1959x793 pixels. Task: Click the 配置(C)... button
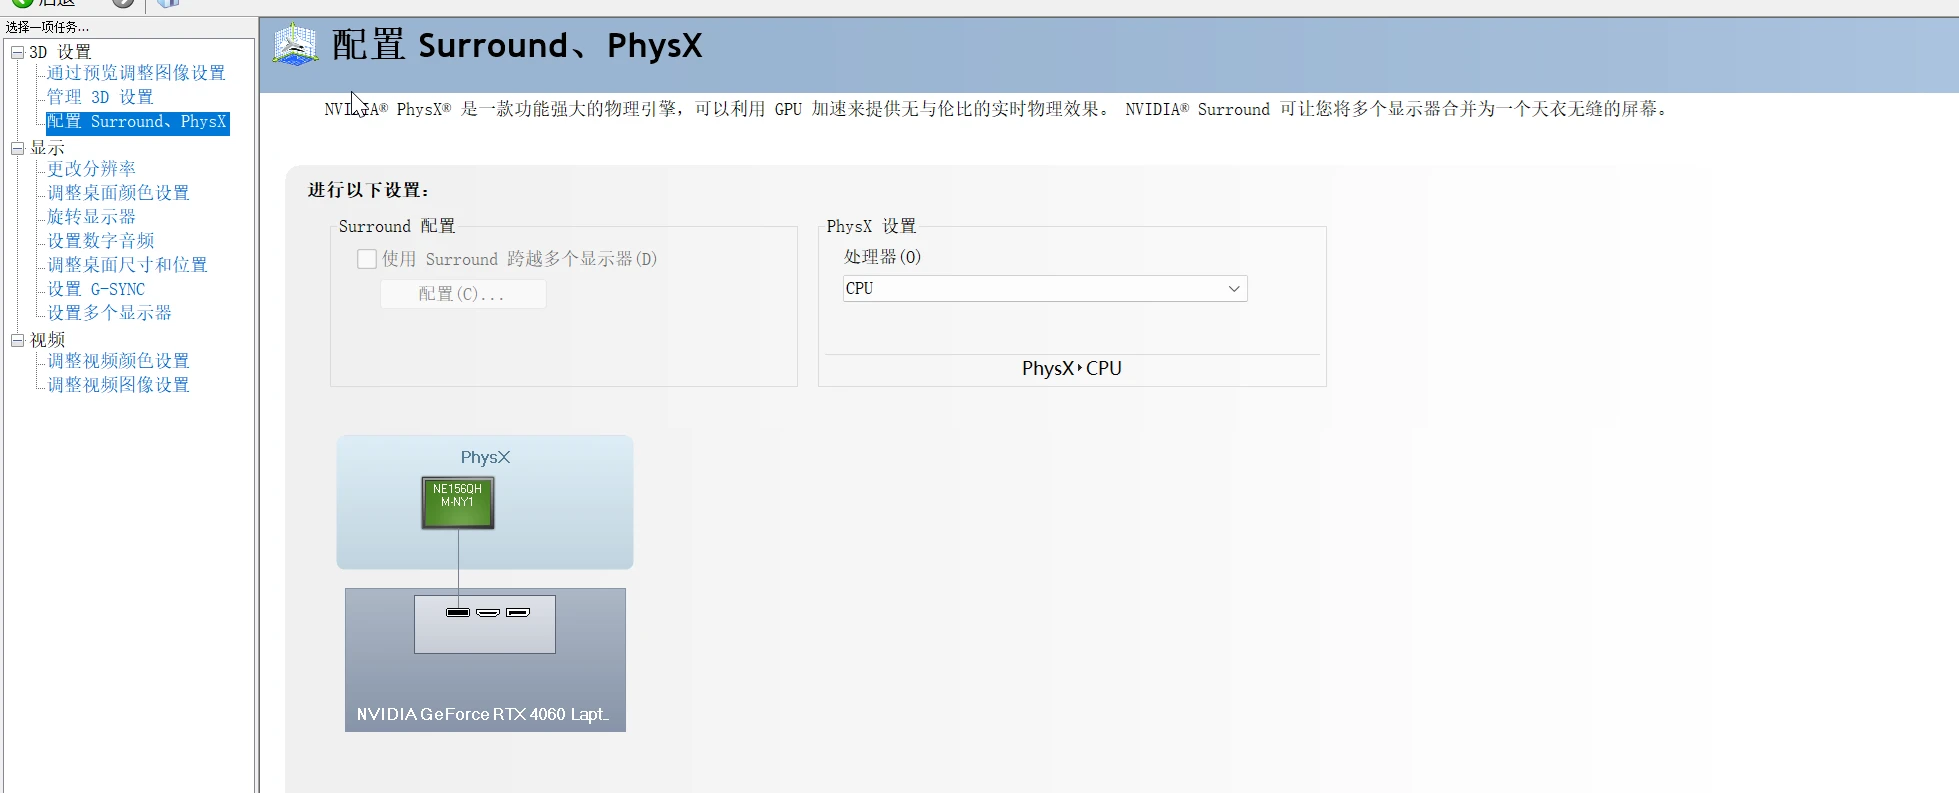coord(462,294)
